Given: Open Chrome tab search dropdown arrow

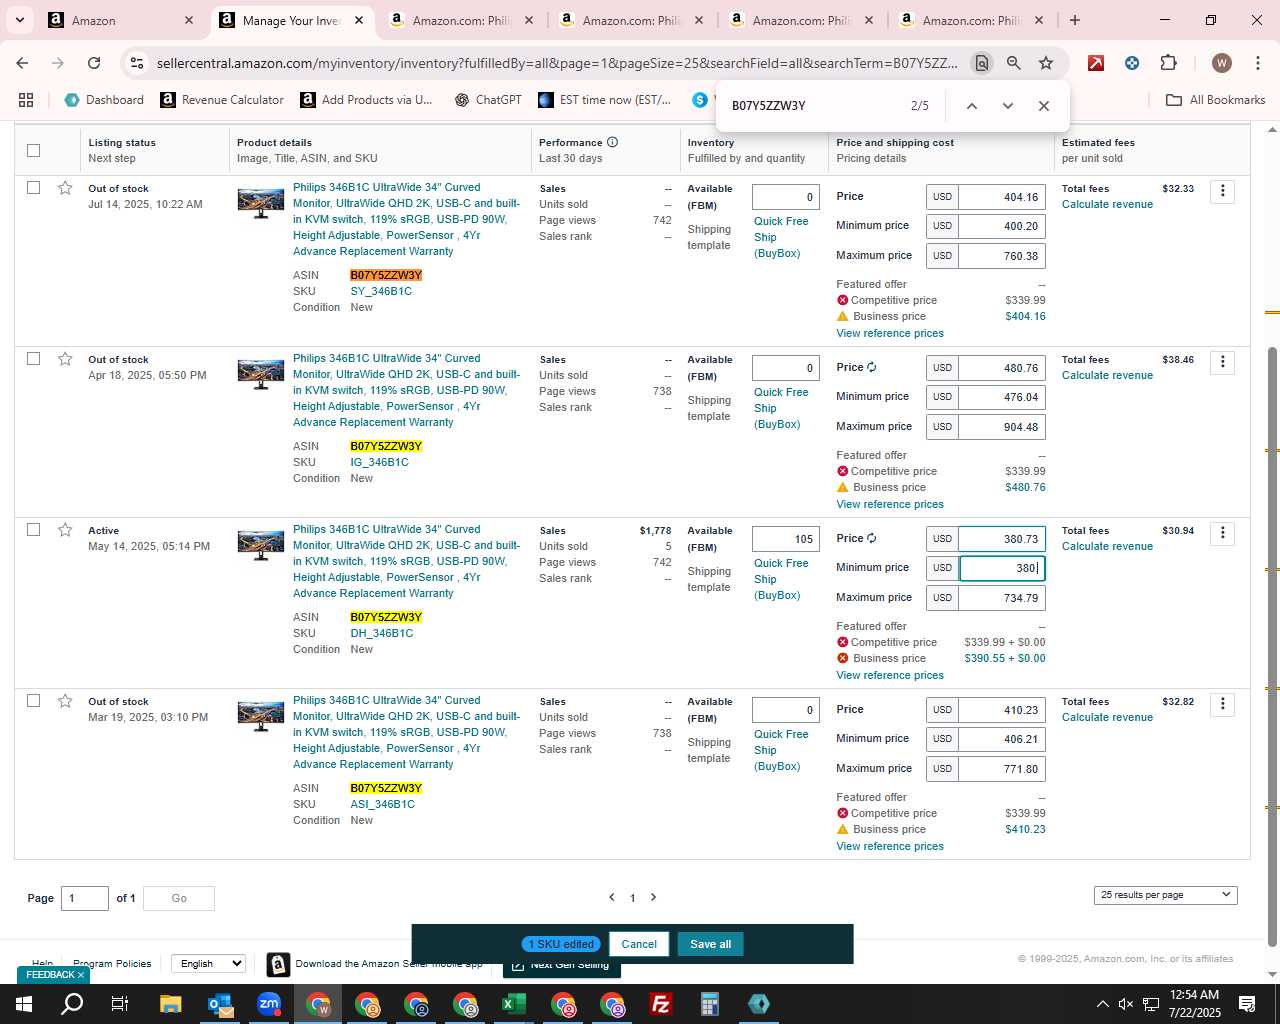Looking at the screenshot, I should pyautogui.click(x=19, y=20).
